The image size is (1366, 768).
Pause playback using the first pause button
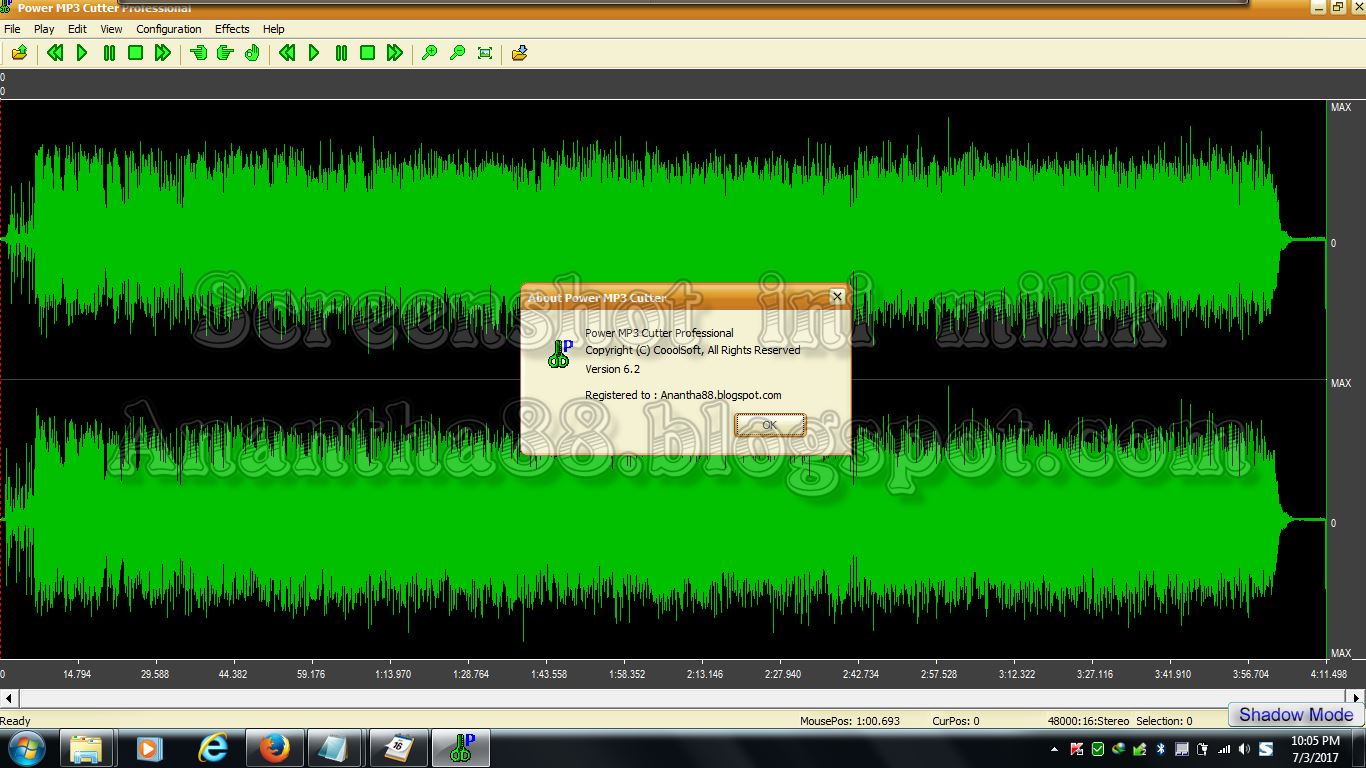click(109, 53)
